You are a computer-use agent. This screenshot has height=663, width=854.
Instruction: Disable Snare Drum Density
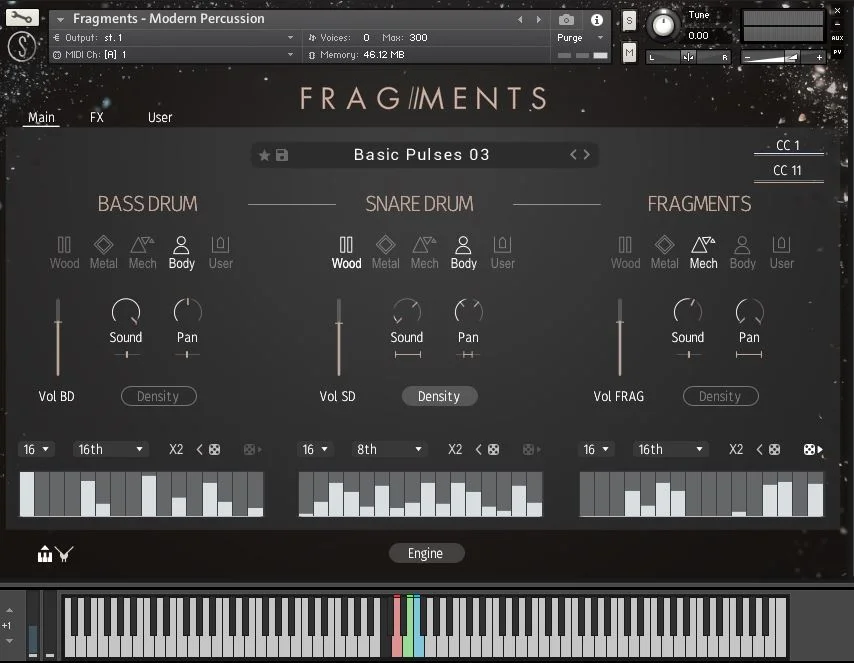[440, 396]
